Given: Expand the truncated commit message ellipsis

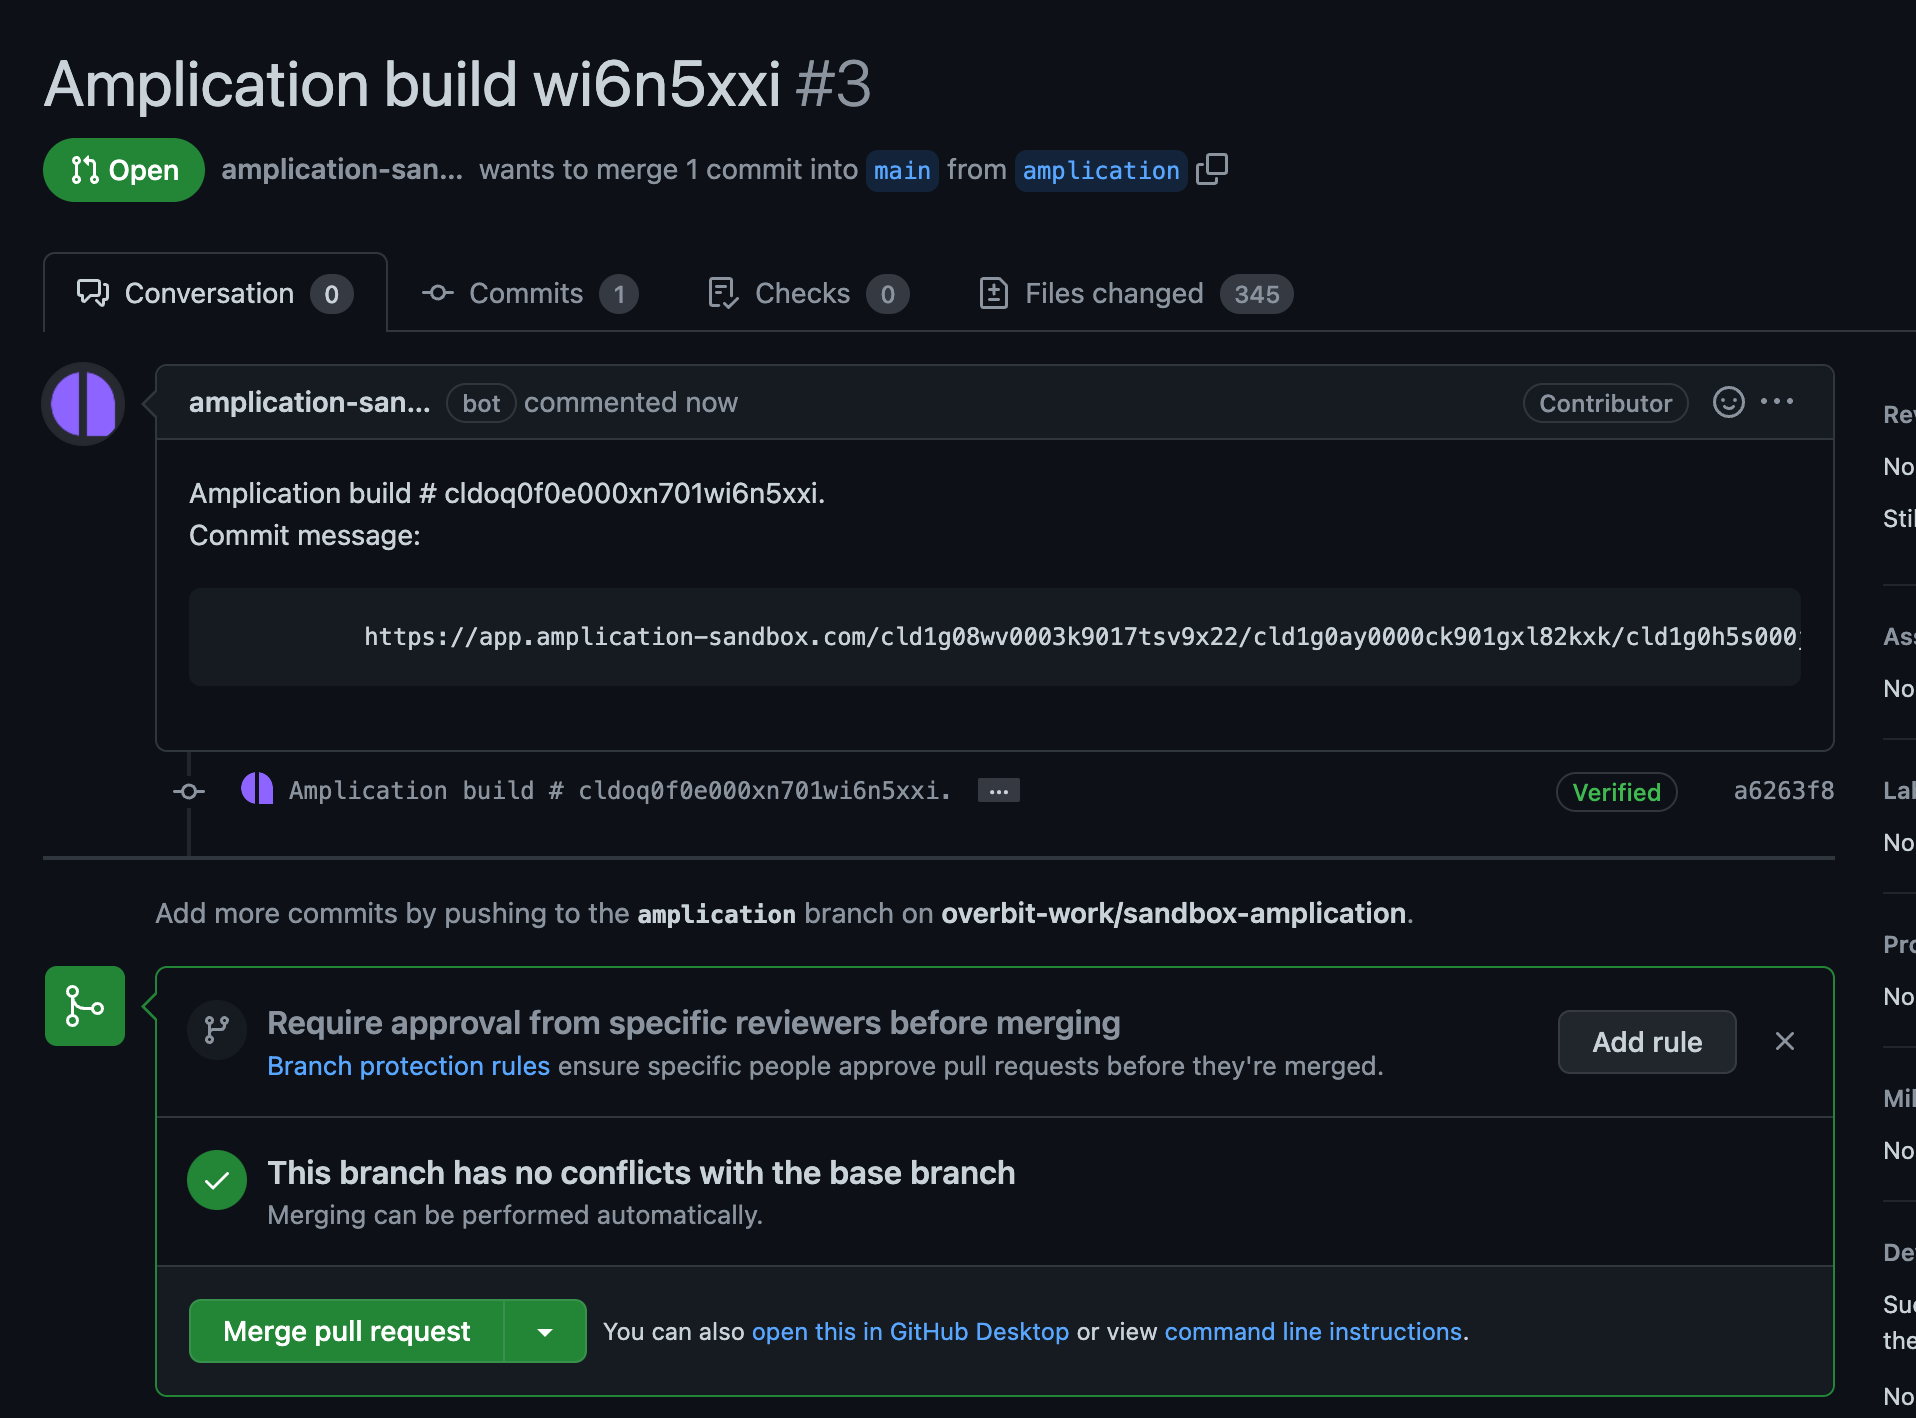Looking at the screenshot, I should (x=997, y=790).
